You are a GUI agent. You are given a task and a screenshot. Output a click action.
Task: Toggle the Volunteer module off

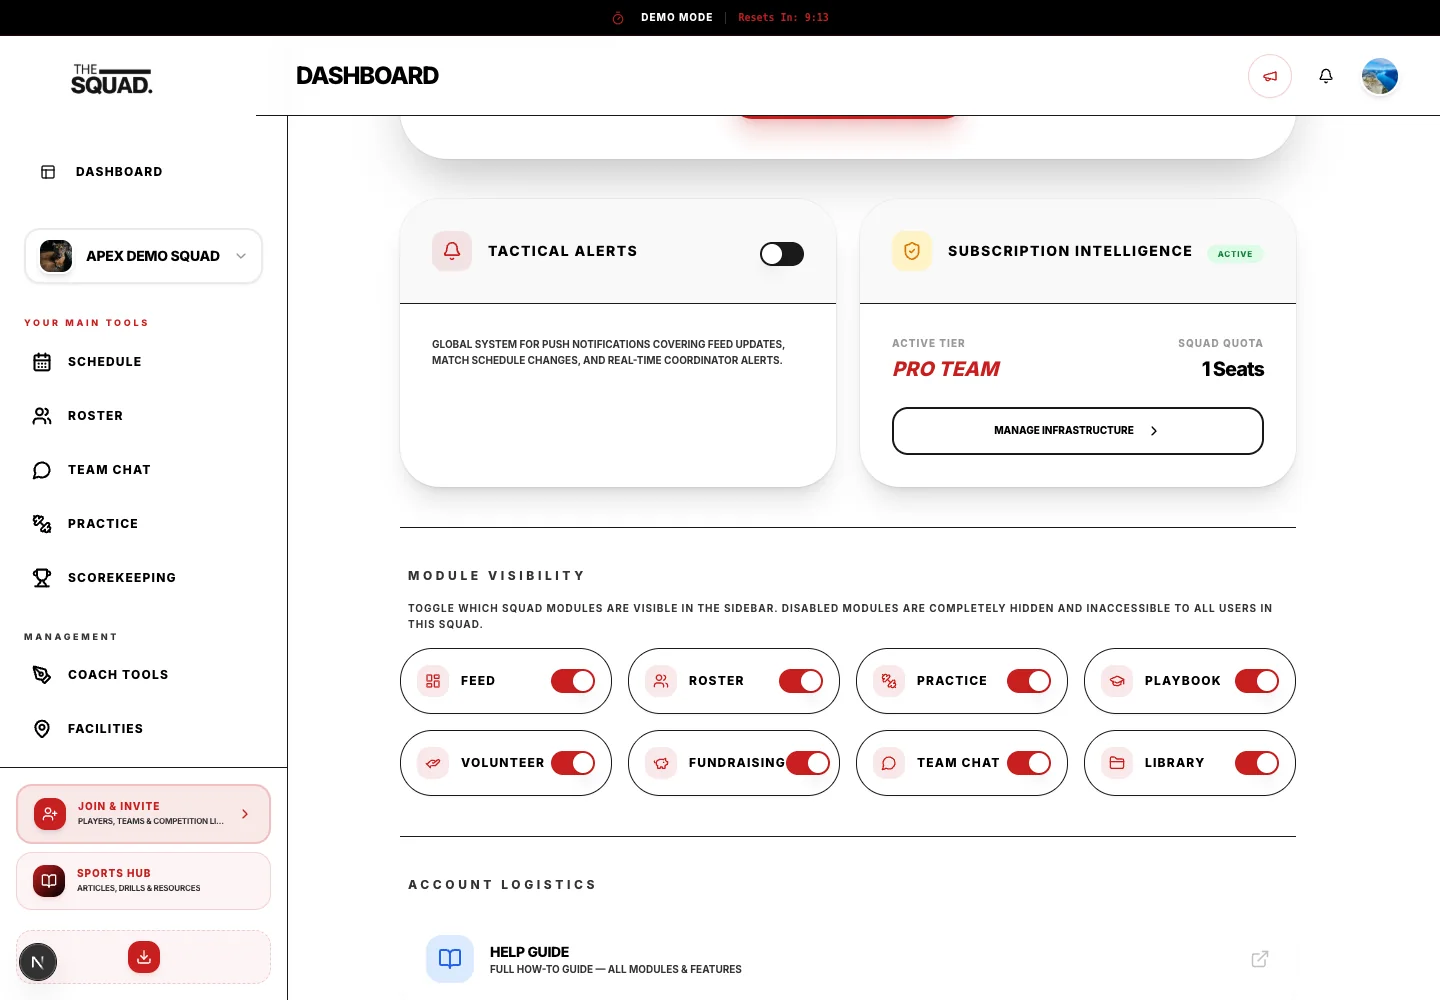(573, 763)
